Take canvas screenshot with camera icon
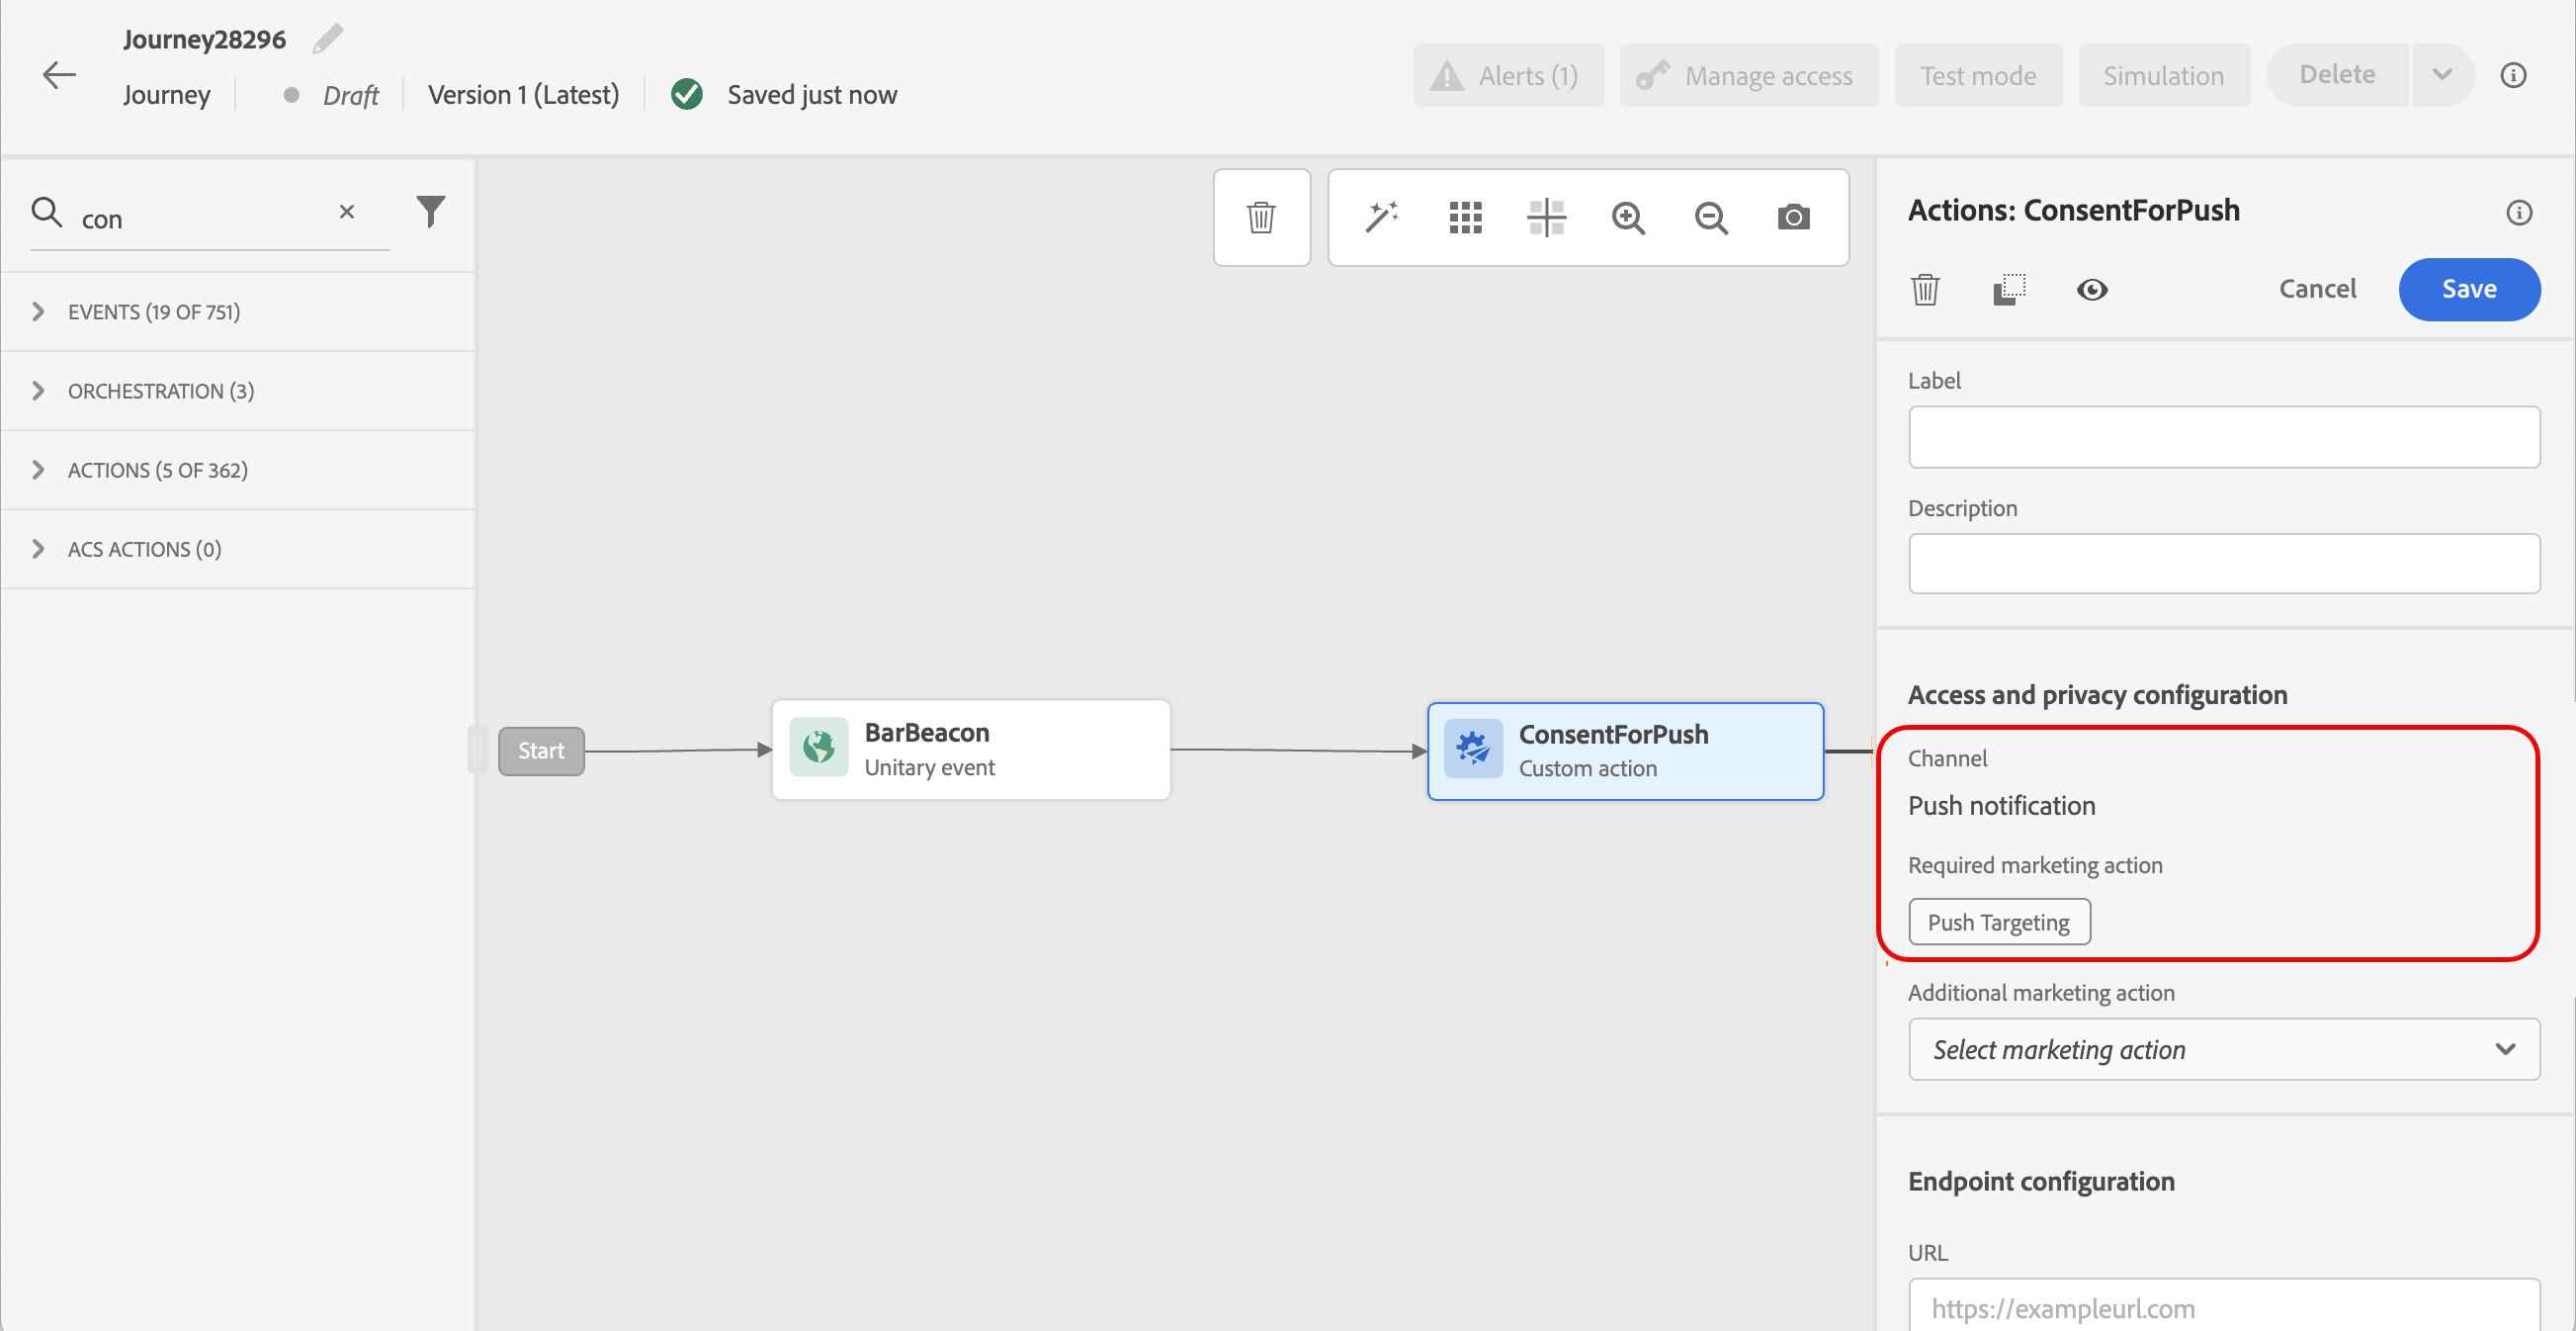Screen dimensions: 2576x1331 (x=1793, y=217)
